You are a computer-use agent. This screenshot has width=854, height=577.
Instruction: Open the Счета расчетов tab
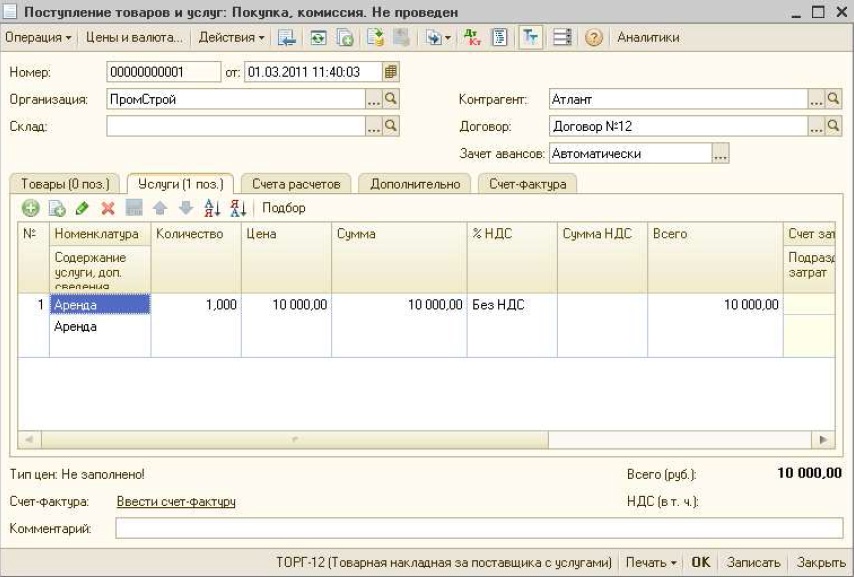[295, 184]
